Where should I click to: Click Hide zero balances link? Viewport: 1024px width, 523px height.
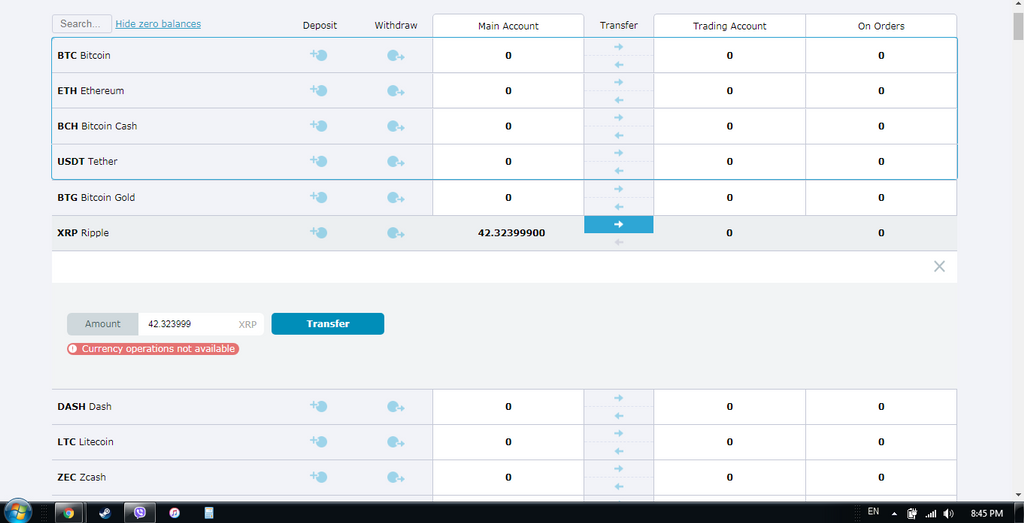pyautogui.click(x=158, y=24)
